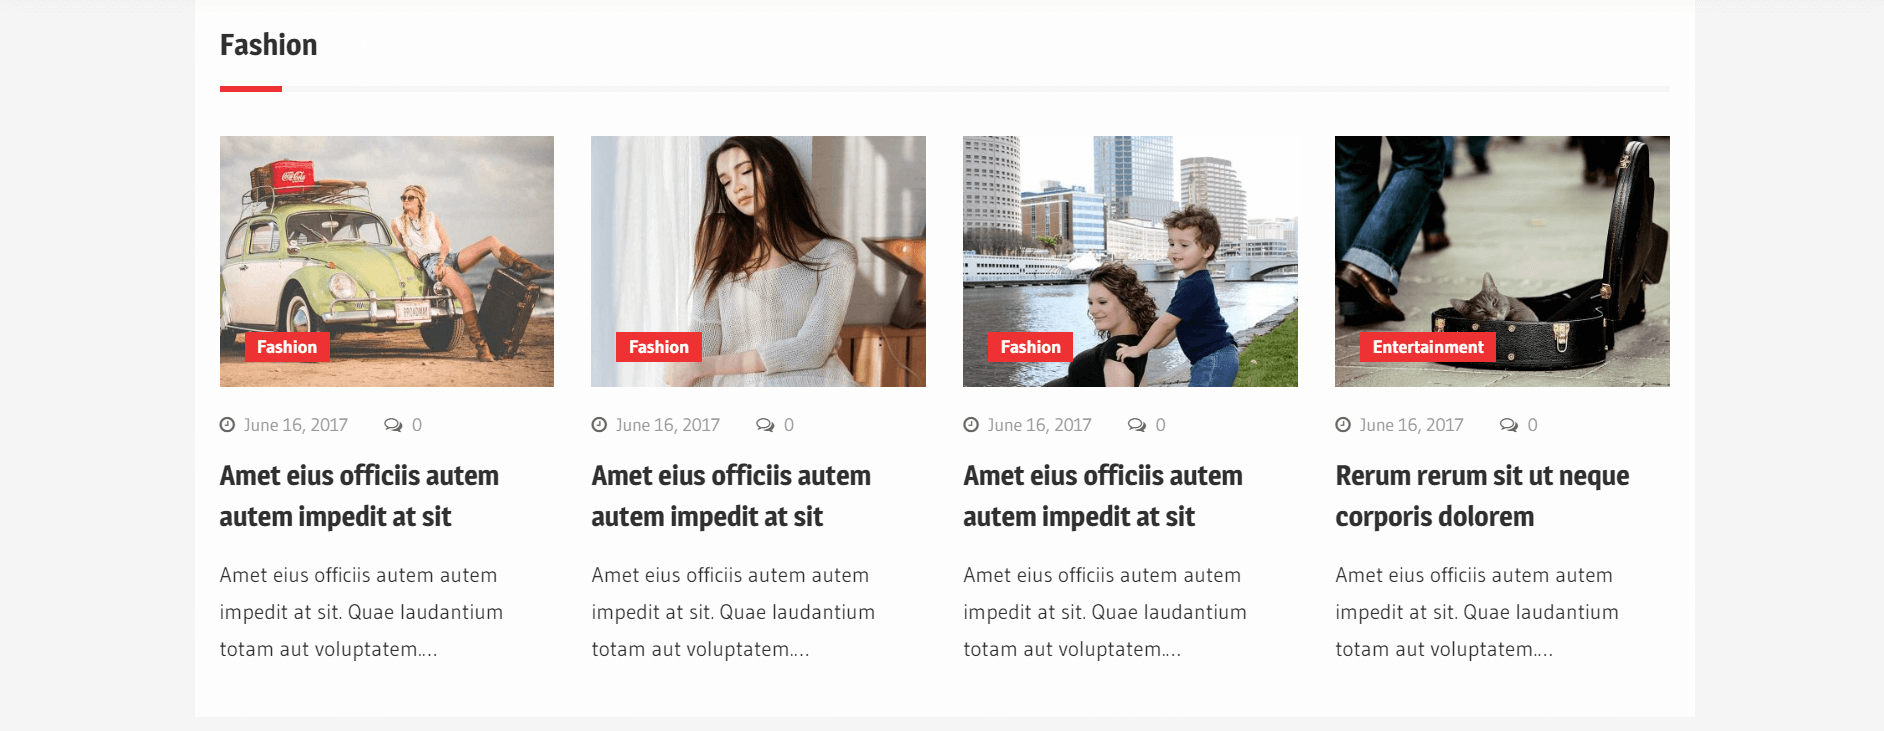Click the clock icon on the Entertainment post
Screen dimensions: 1884x731
(x=1343, y=425)
